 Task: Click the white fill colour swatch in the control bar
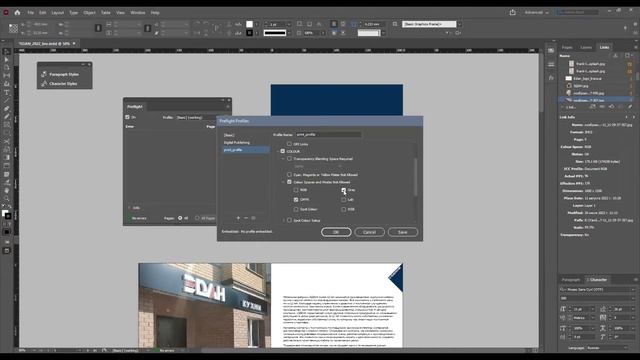249,24
